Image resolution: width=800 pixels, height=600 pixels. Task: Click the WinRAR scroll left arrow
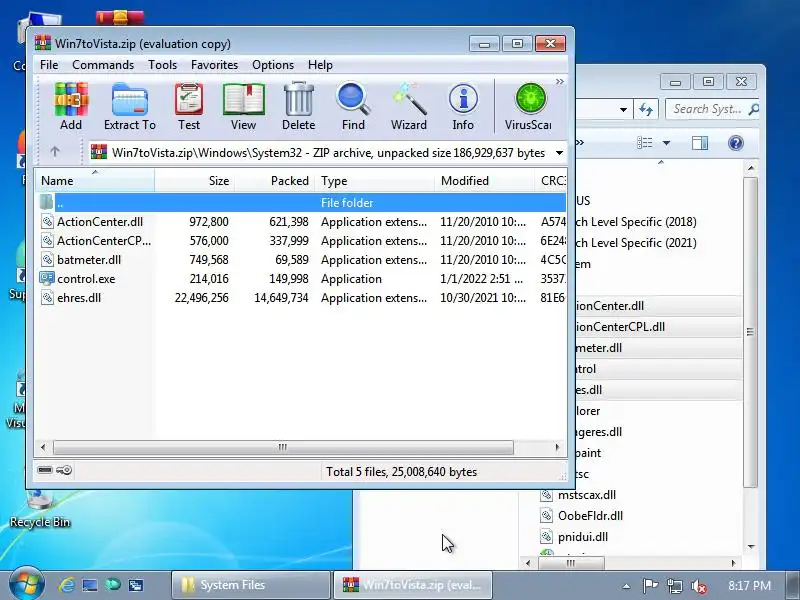43,447
